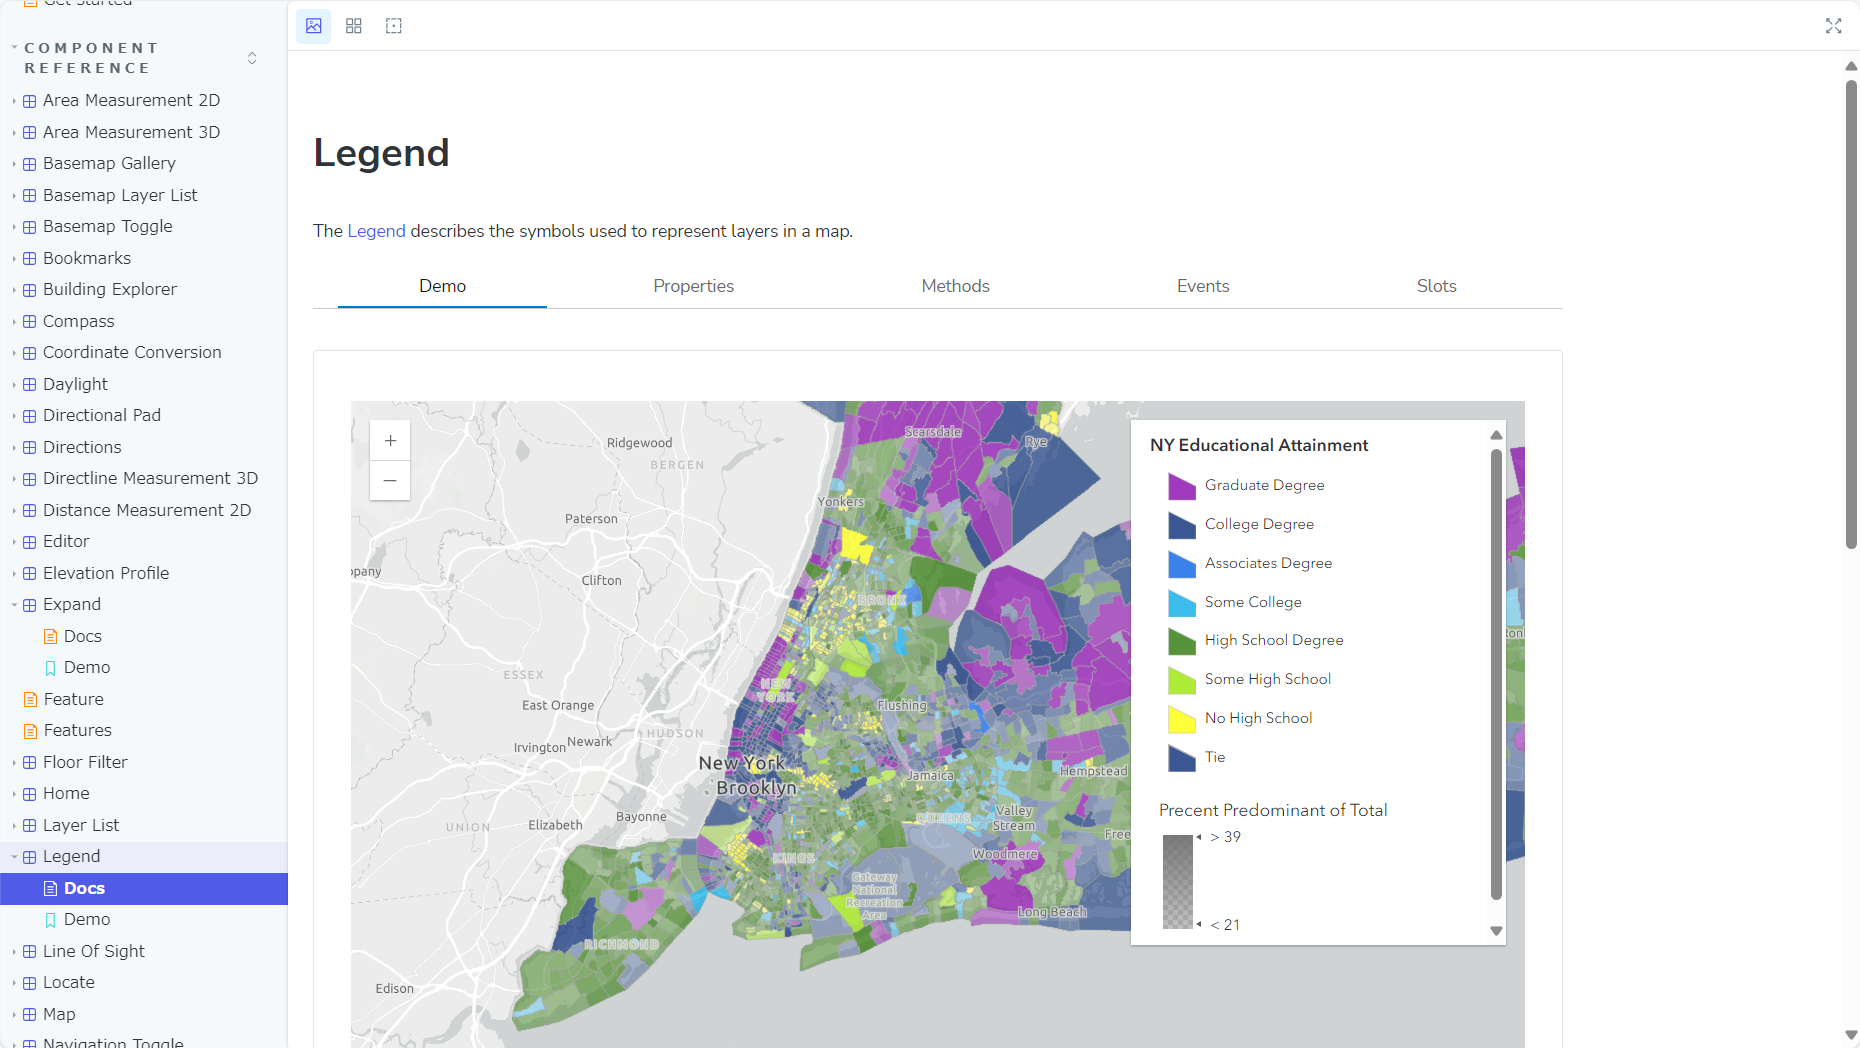Switch to the Properties tab
Viewport: 1860px width, 1048px height.
point(693,286)
